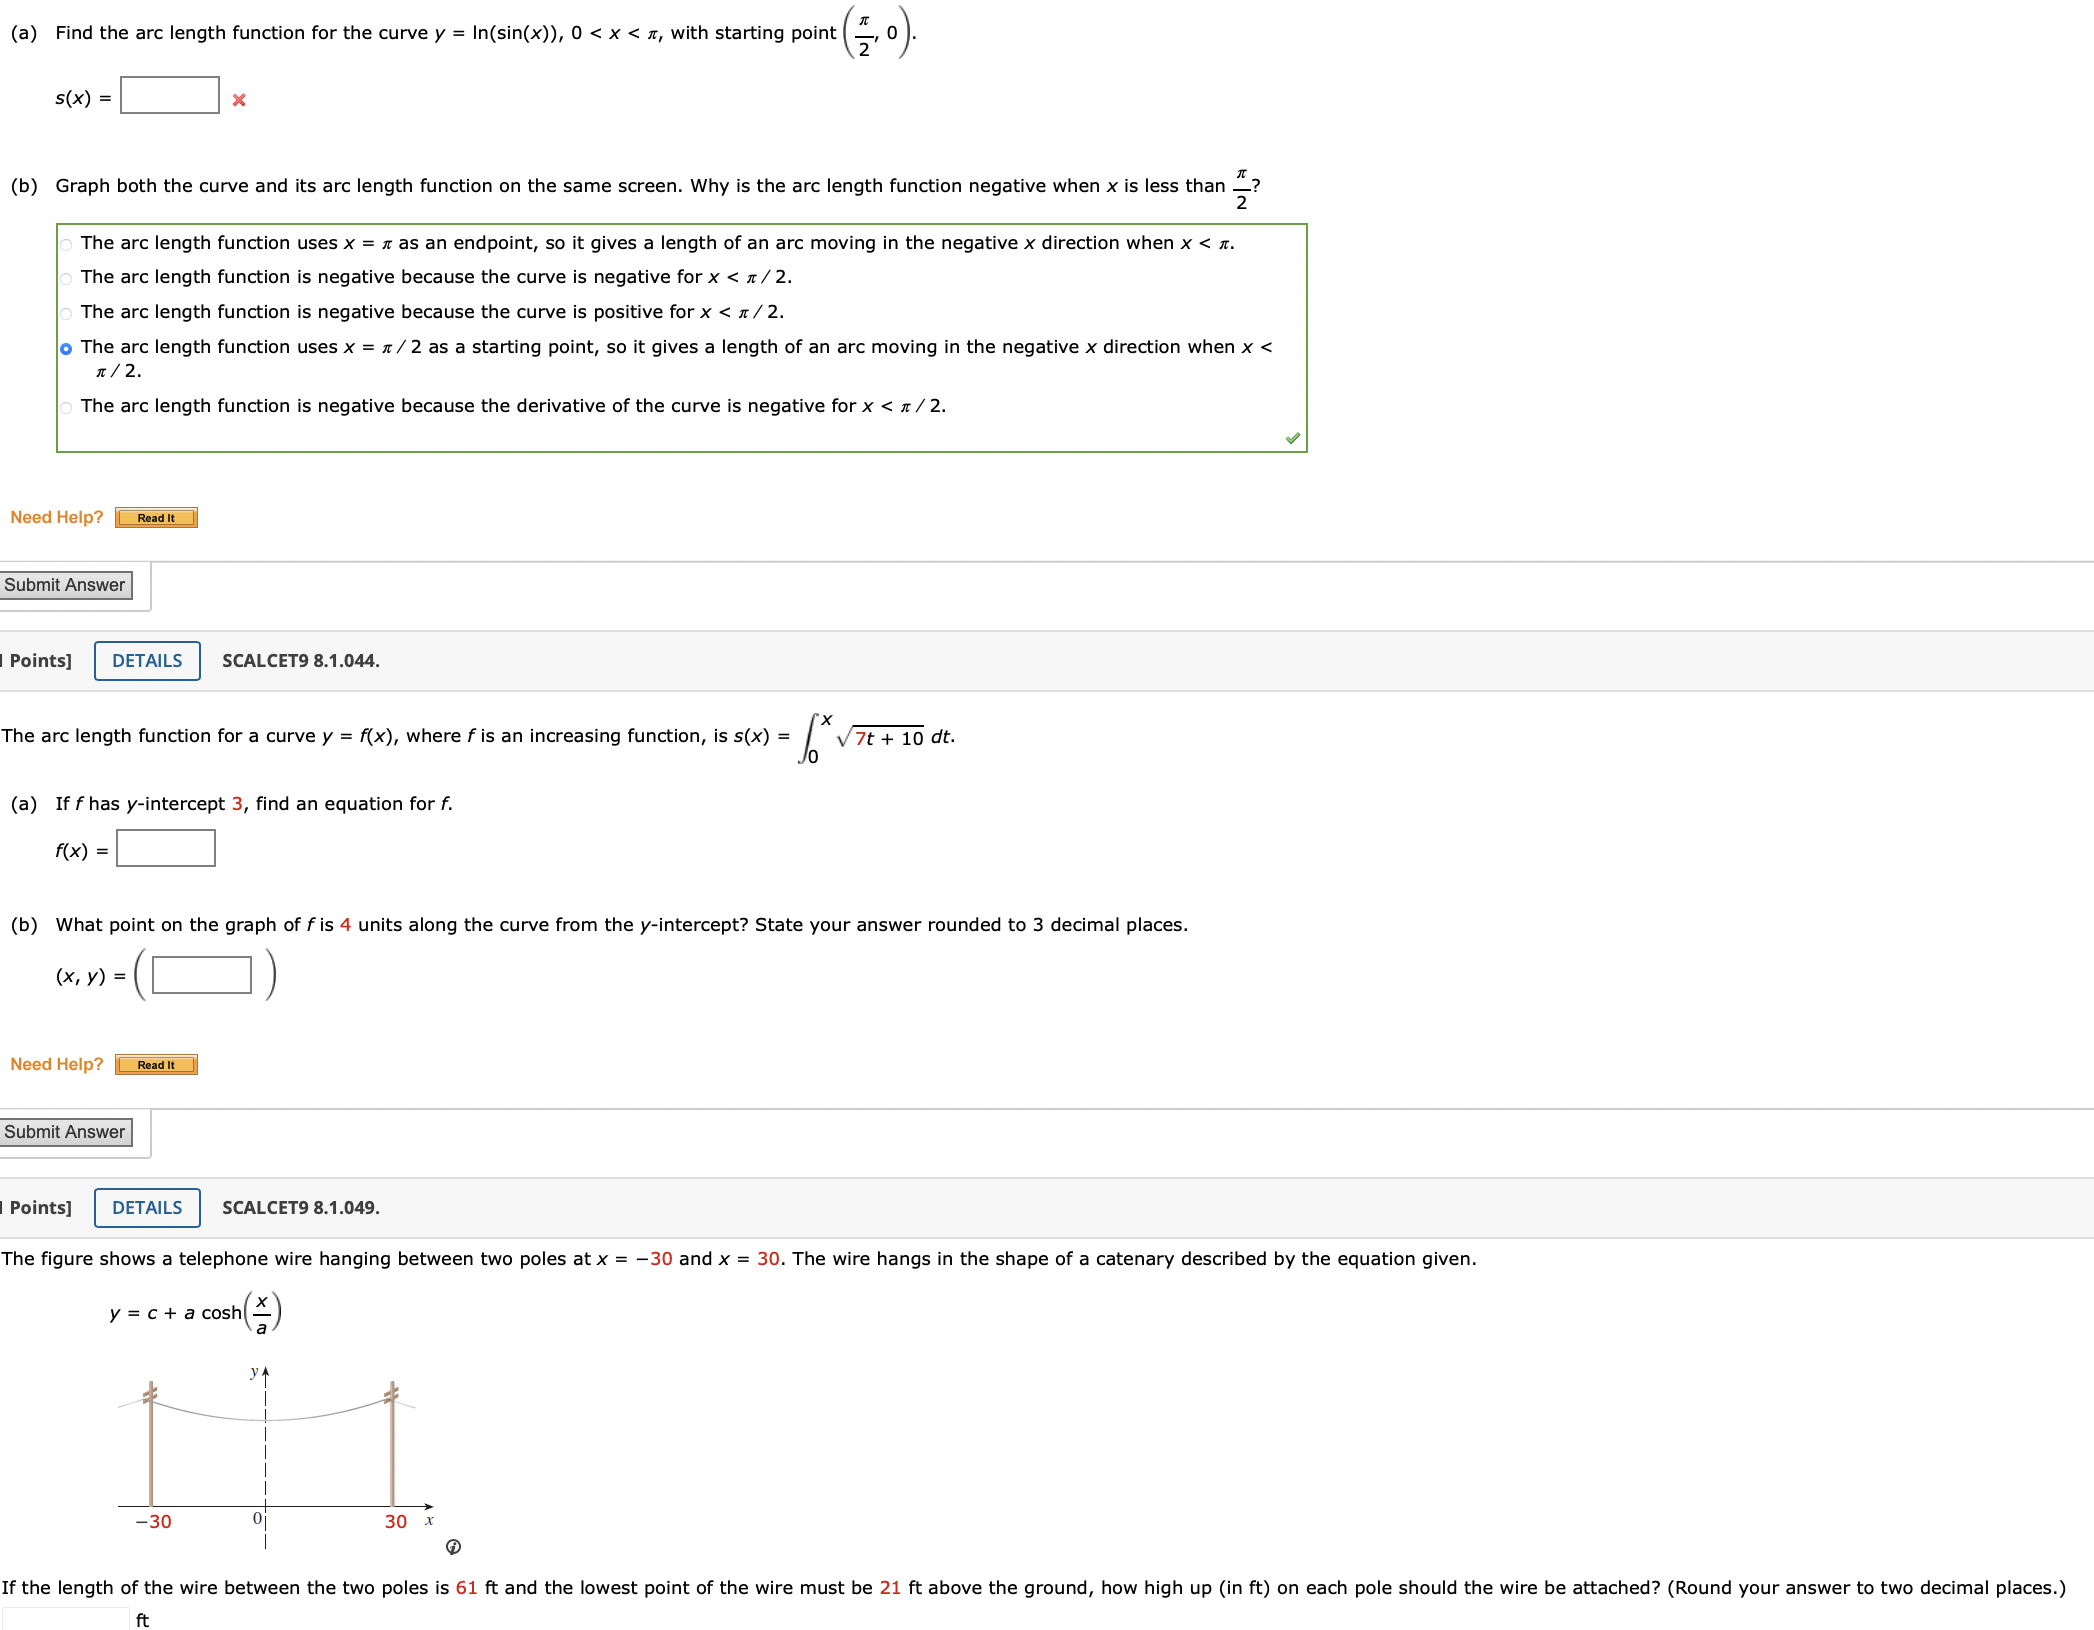The width and height of the screenshot is (2094, 1630).
Task: Click the first Submit Answer button
Action: click(x=65, y=584)
